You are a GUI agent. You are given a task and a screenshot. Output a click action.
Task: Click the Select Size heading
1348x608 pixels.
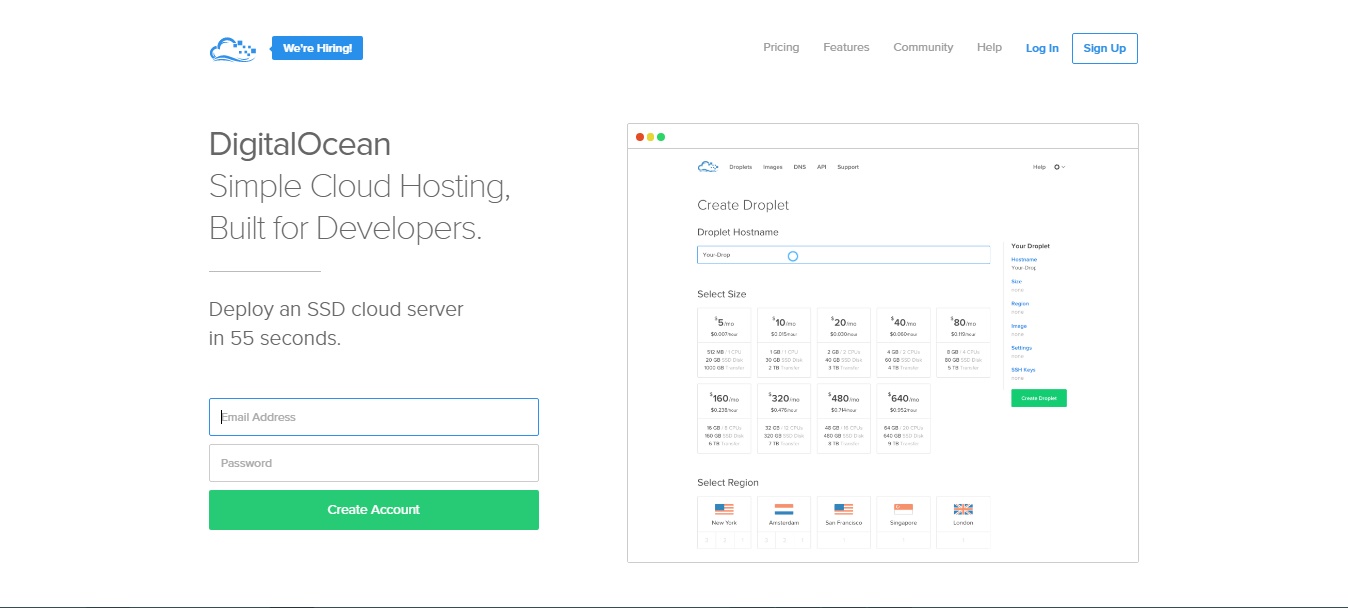(722, 294)
